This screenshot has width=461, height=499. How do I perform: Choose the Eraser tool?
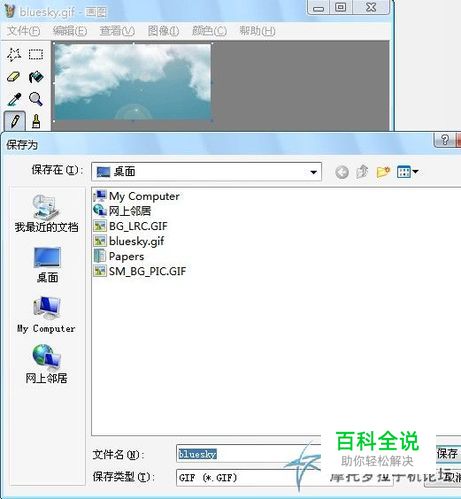(14, 77)
